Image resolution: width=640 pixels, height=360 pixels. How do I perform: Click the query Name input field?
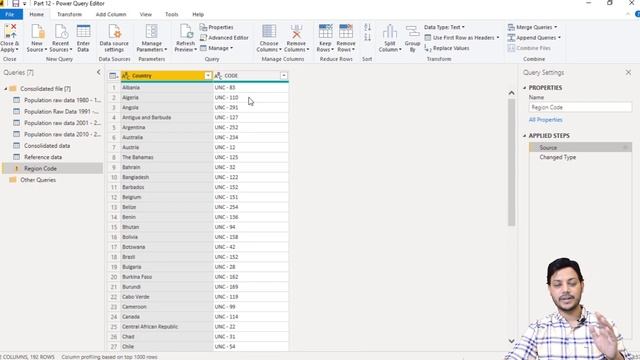pos(580,107)
